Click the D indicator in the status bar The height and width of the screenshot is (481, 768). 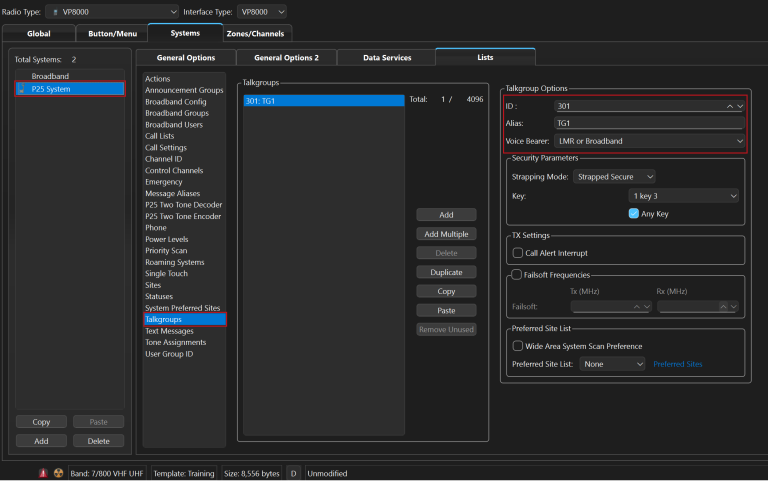pos(294,472)
